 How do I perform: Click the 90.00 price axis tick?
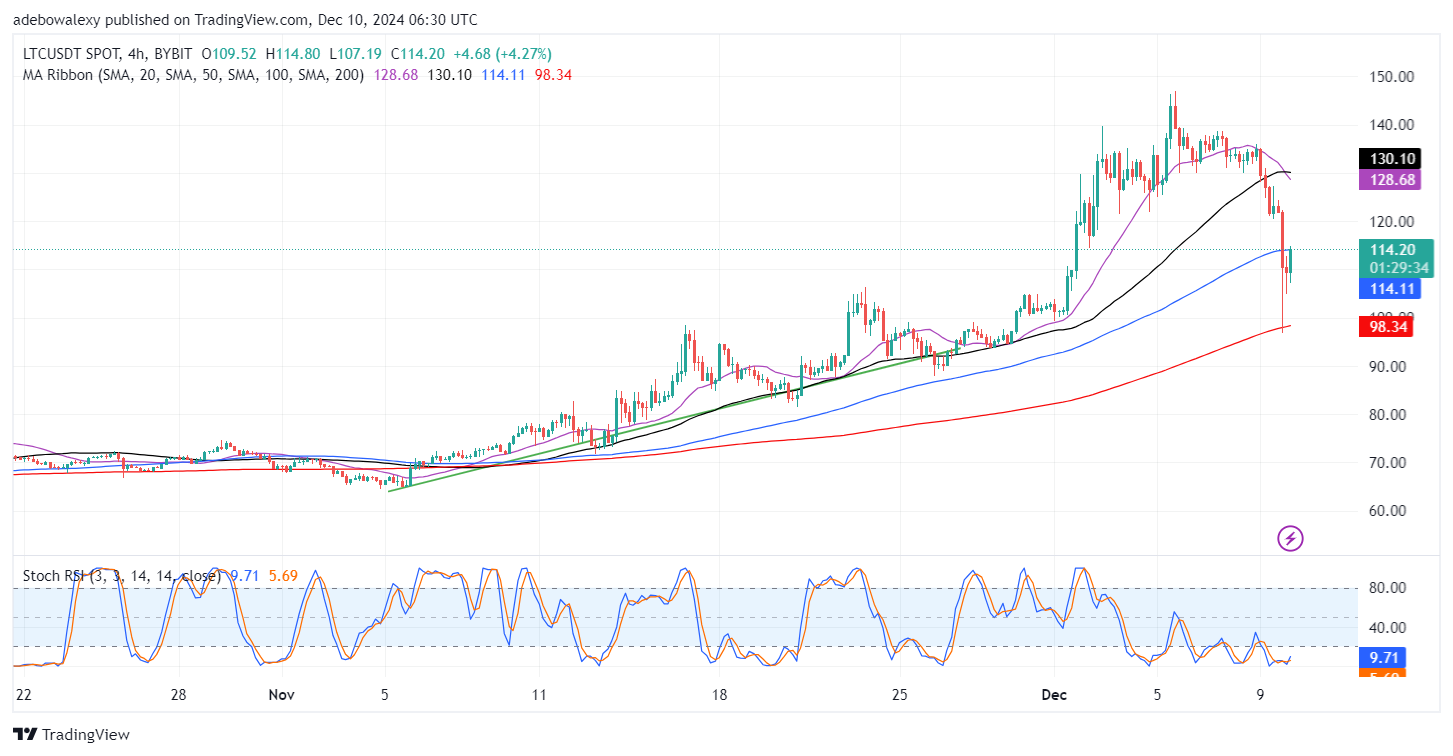click(1386, 367)
